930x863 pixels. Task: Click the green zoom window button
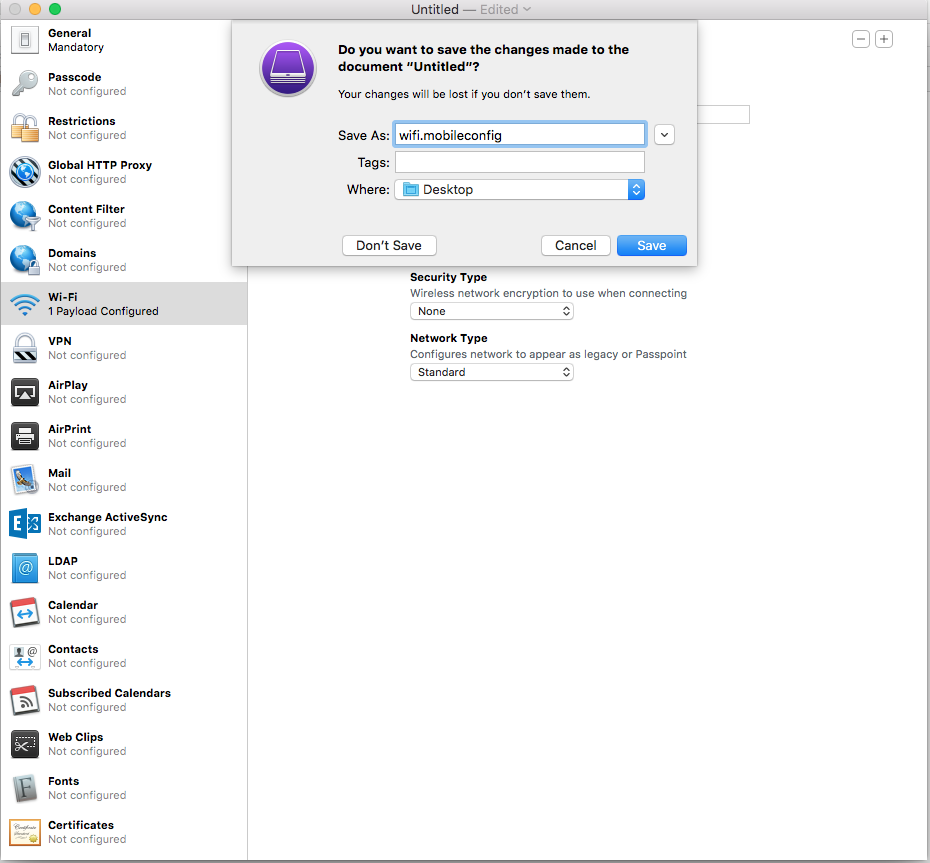coord(55,9)
